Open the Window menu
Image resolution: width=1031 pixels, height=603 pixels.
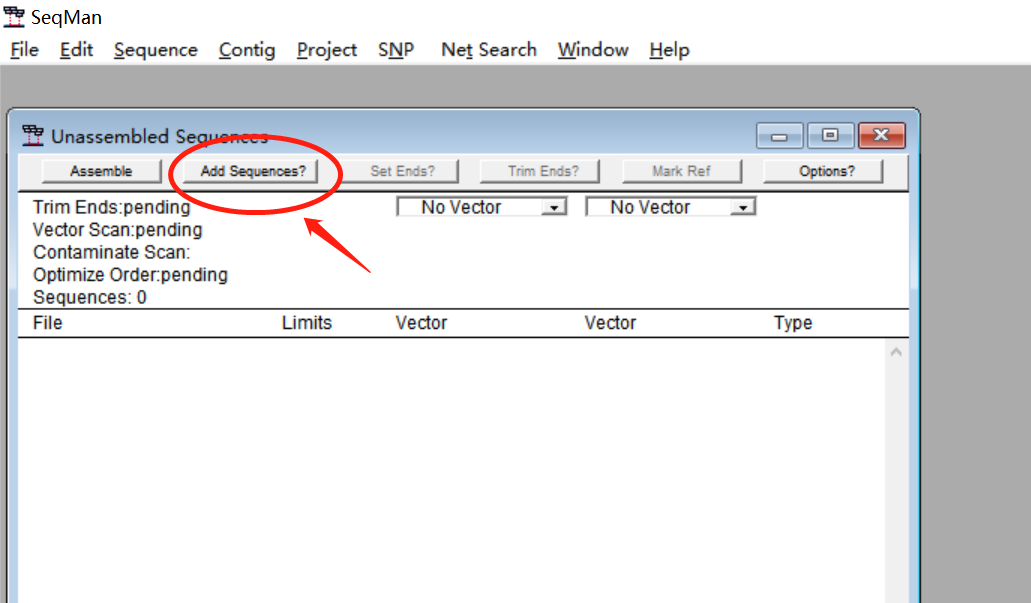tap(592, 50)
